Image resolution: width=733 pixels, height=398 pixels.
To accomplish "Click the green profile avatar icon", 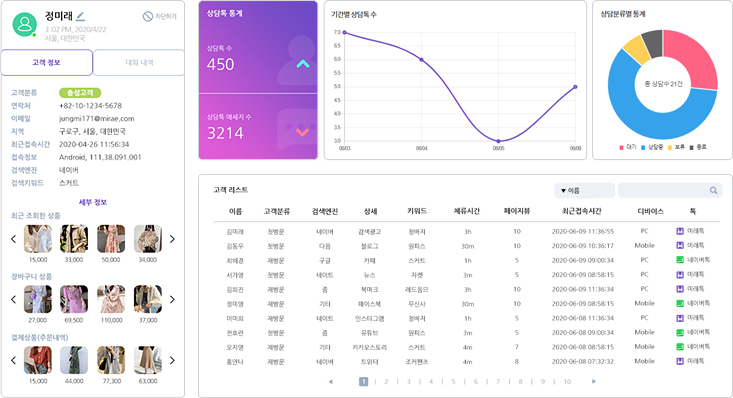I will pos(24,24).
